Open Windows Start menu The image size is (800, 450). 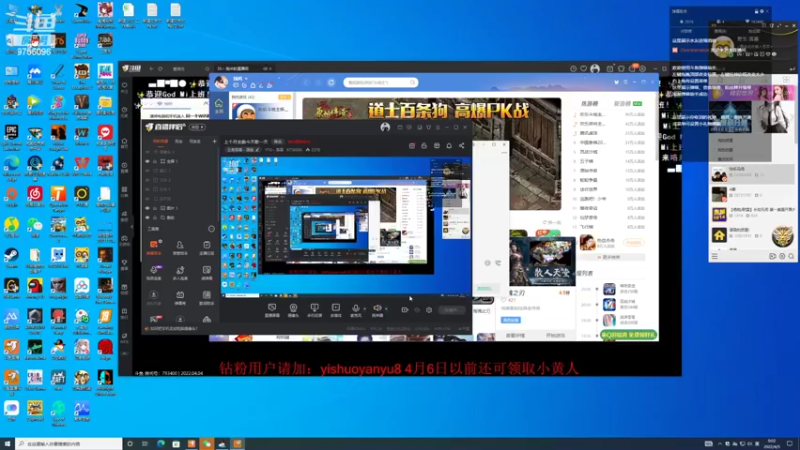7,444
